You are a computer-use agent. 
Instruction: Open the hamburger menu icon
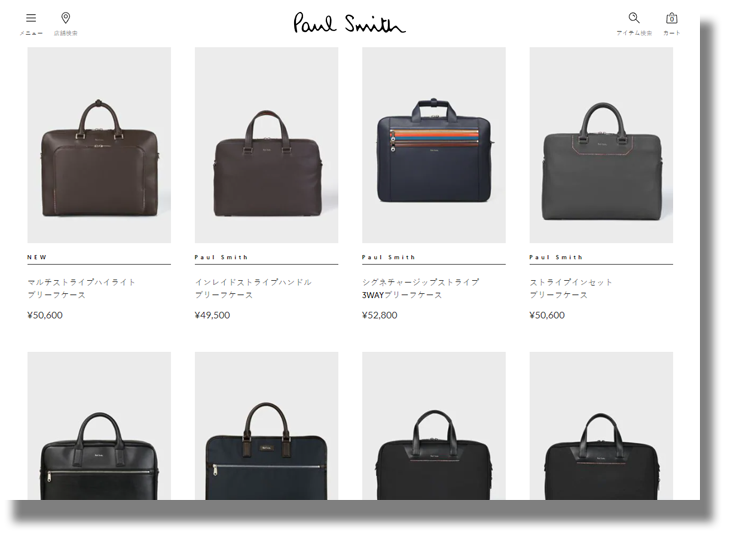[x=31, y=18]
